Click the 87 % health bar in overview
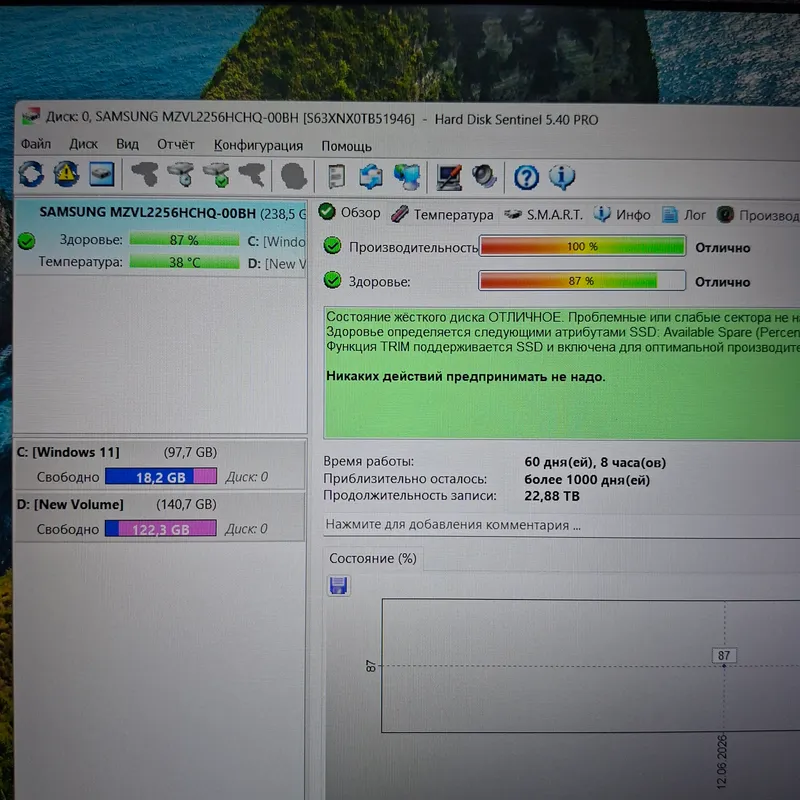 [x=582, y=281]
